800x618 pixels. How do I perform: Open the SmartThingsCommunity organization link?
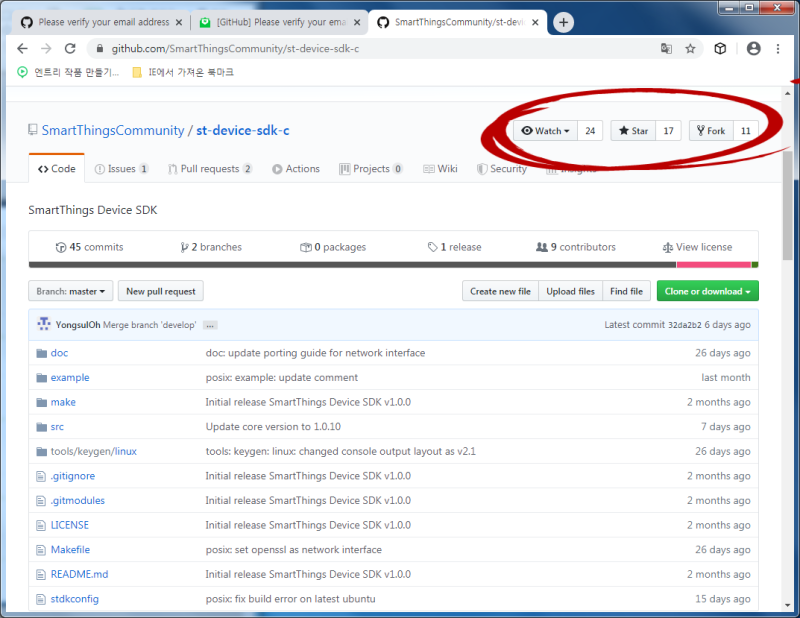[113, 131]
